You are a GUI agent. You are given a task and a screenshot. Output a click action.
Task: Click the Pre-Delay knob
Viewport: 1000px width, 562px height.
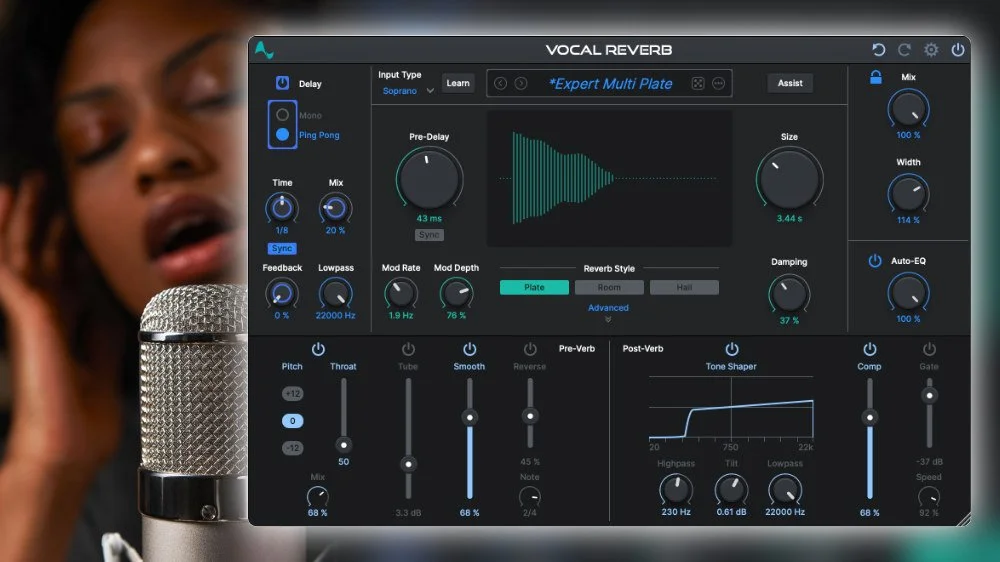click(x=429, y=179)
